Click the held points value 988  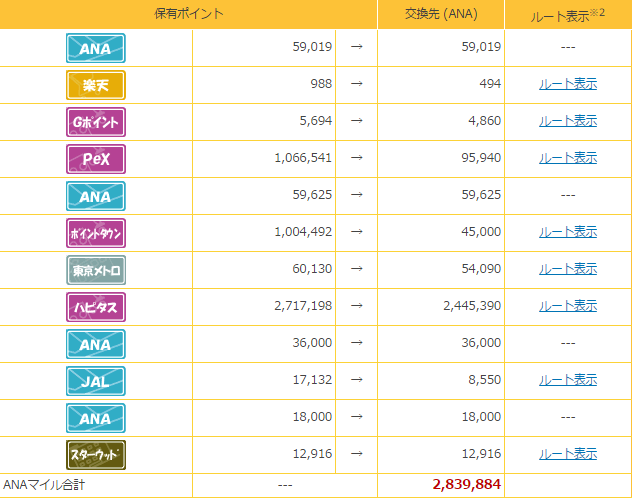tap(321, 84)
